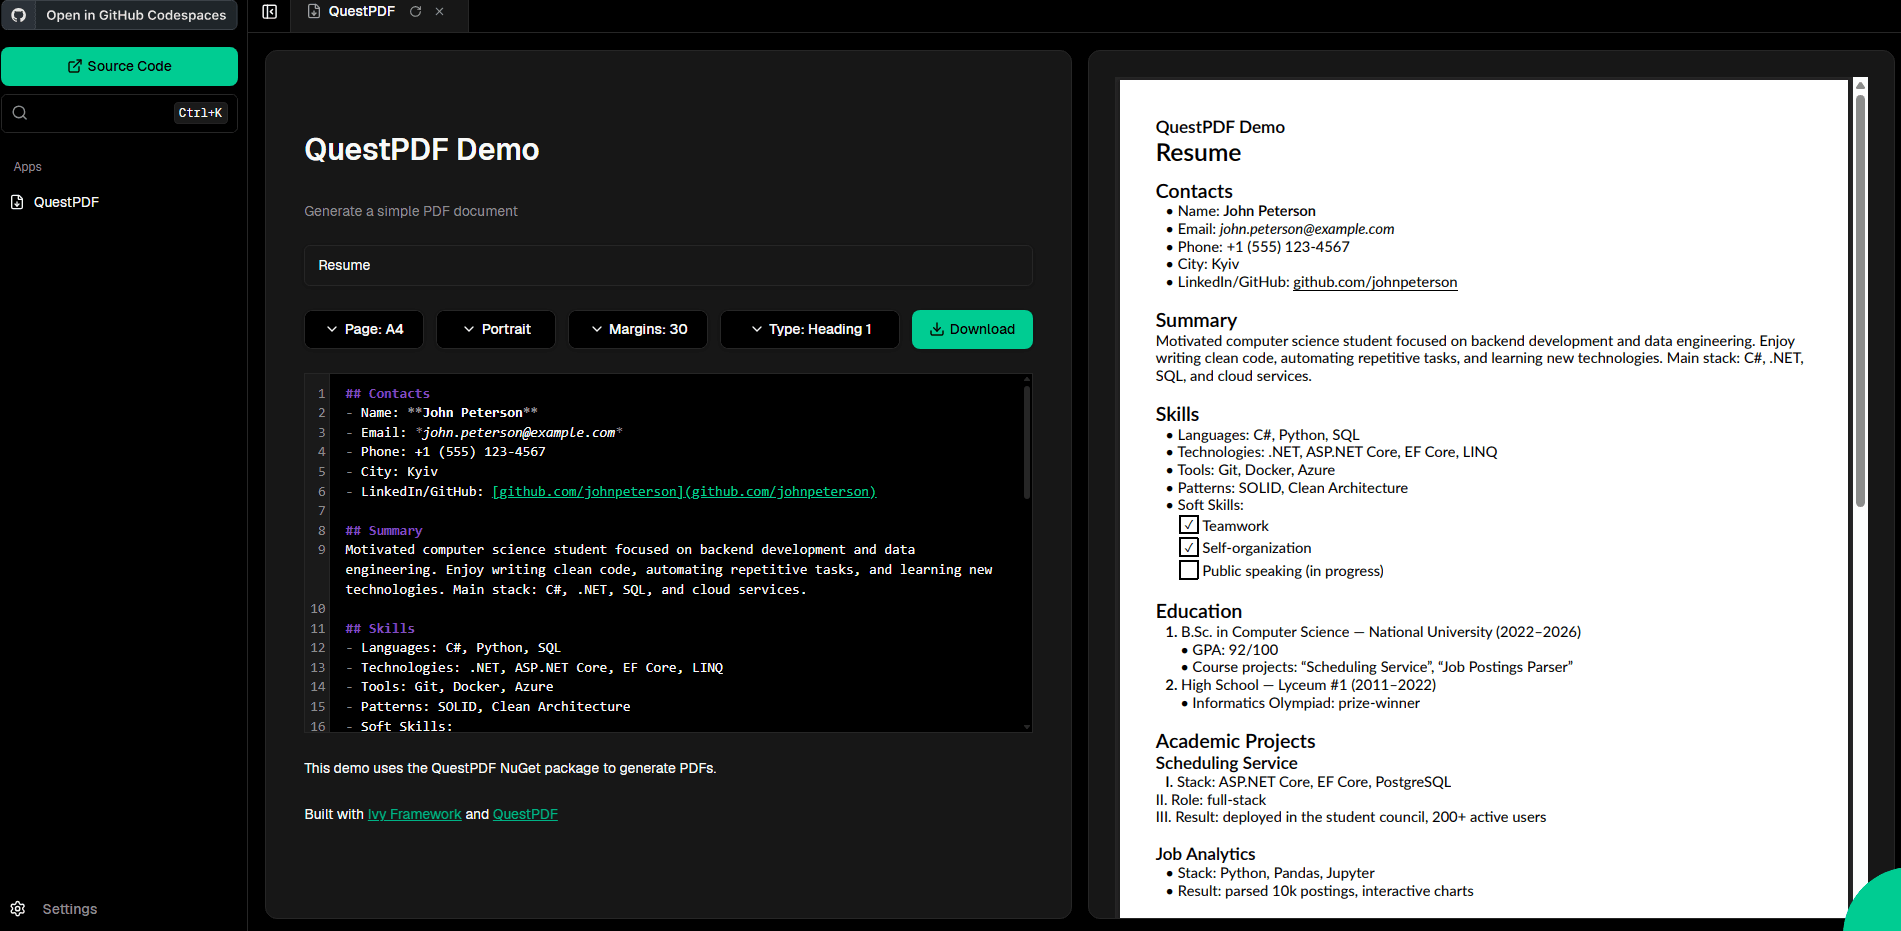Image resolution: width=1901 pixels, height=931 pixels.
Task: Select the QuestPDF tab
Action: coord(361,12)
